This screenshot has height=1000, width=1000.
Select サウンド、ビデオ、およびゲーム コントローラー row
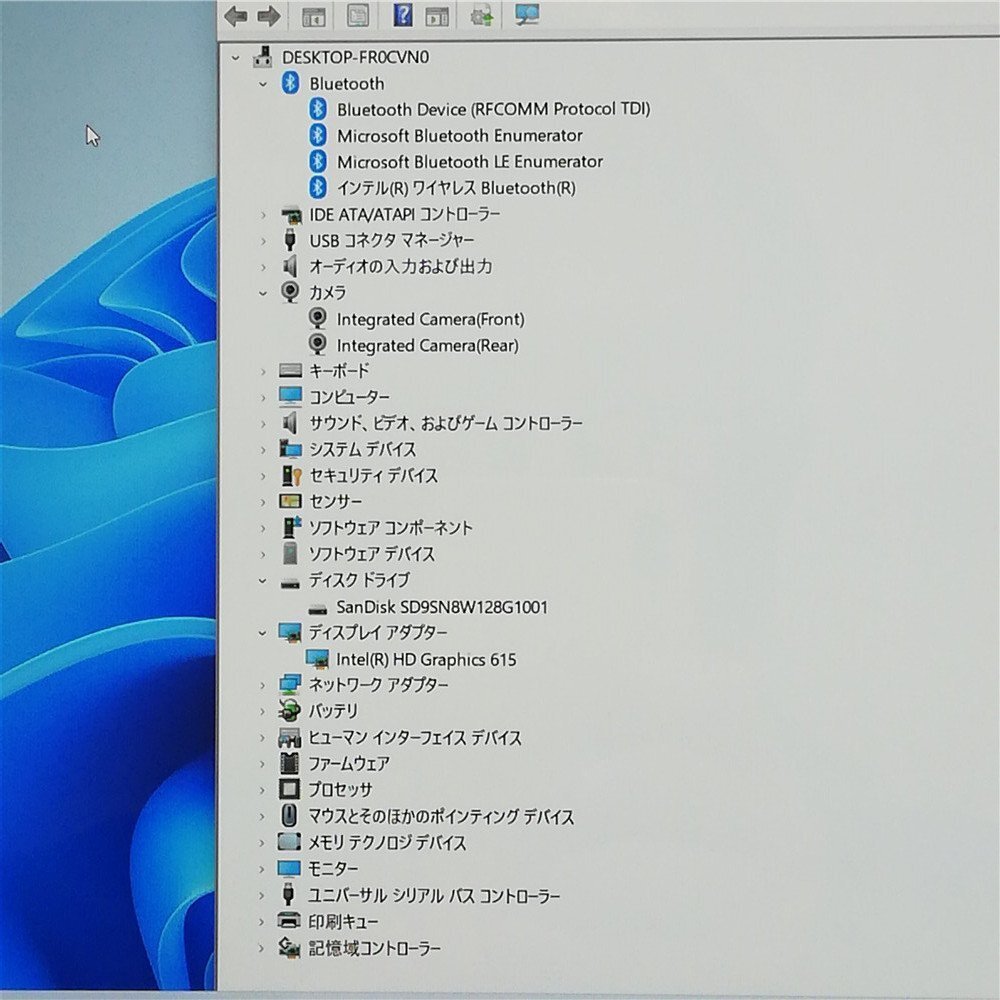pyautogui.click(x=446, y=423)
